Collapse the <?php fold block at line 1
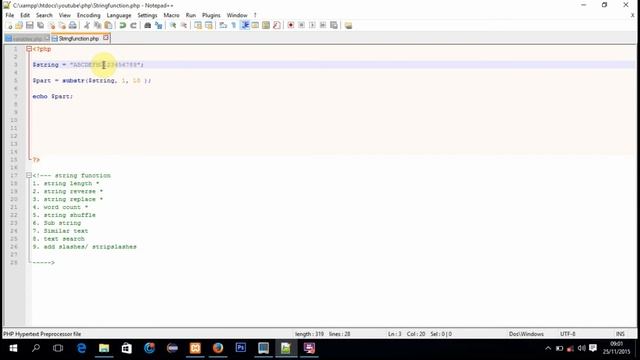Image resolution: width=640 pixels, height=360 pixels. click(29, 49)
